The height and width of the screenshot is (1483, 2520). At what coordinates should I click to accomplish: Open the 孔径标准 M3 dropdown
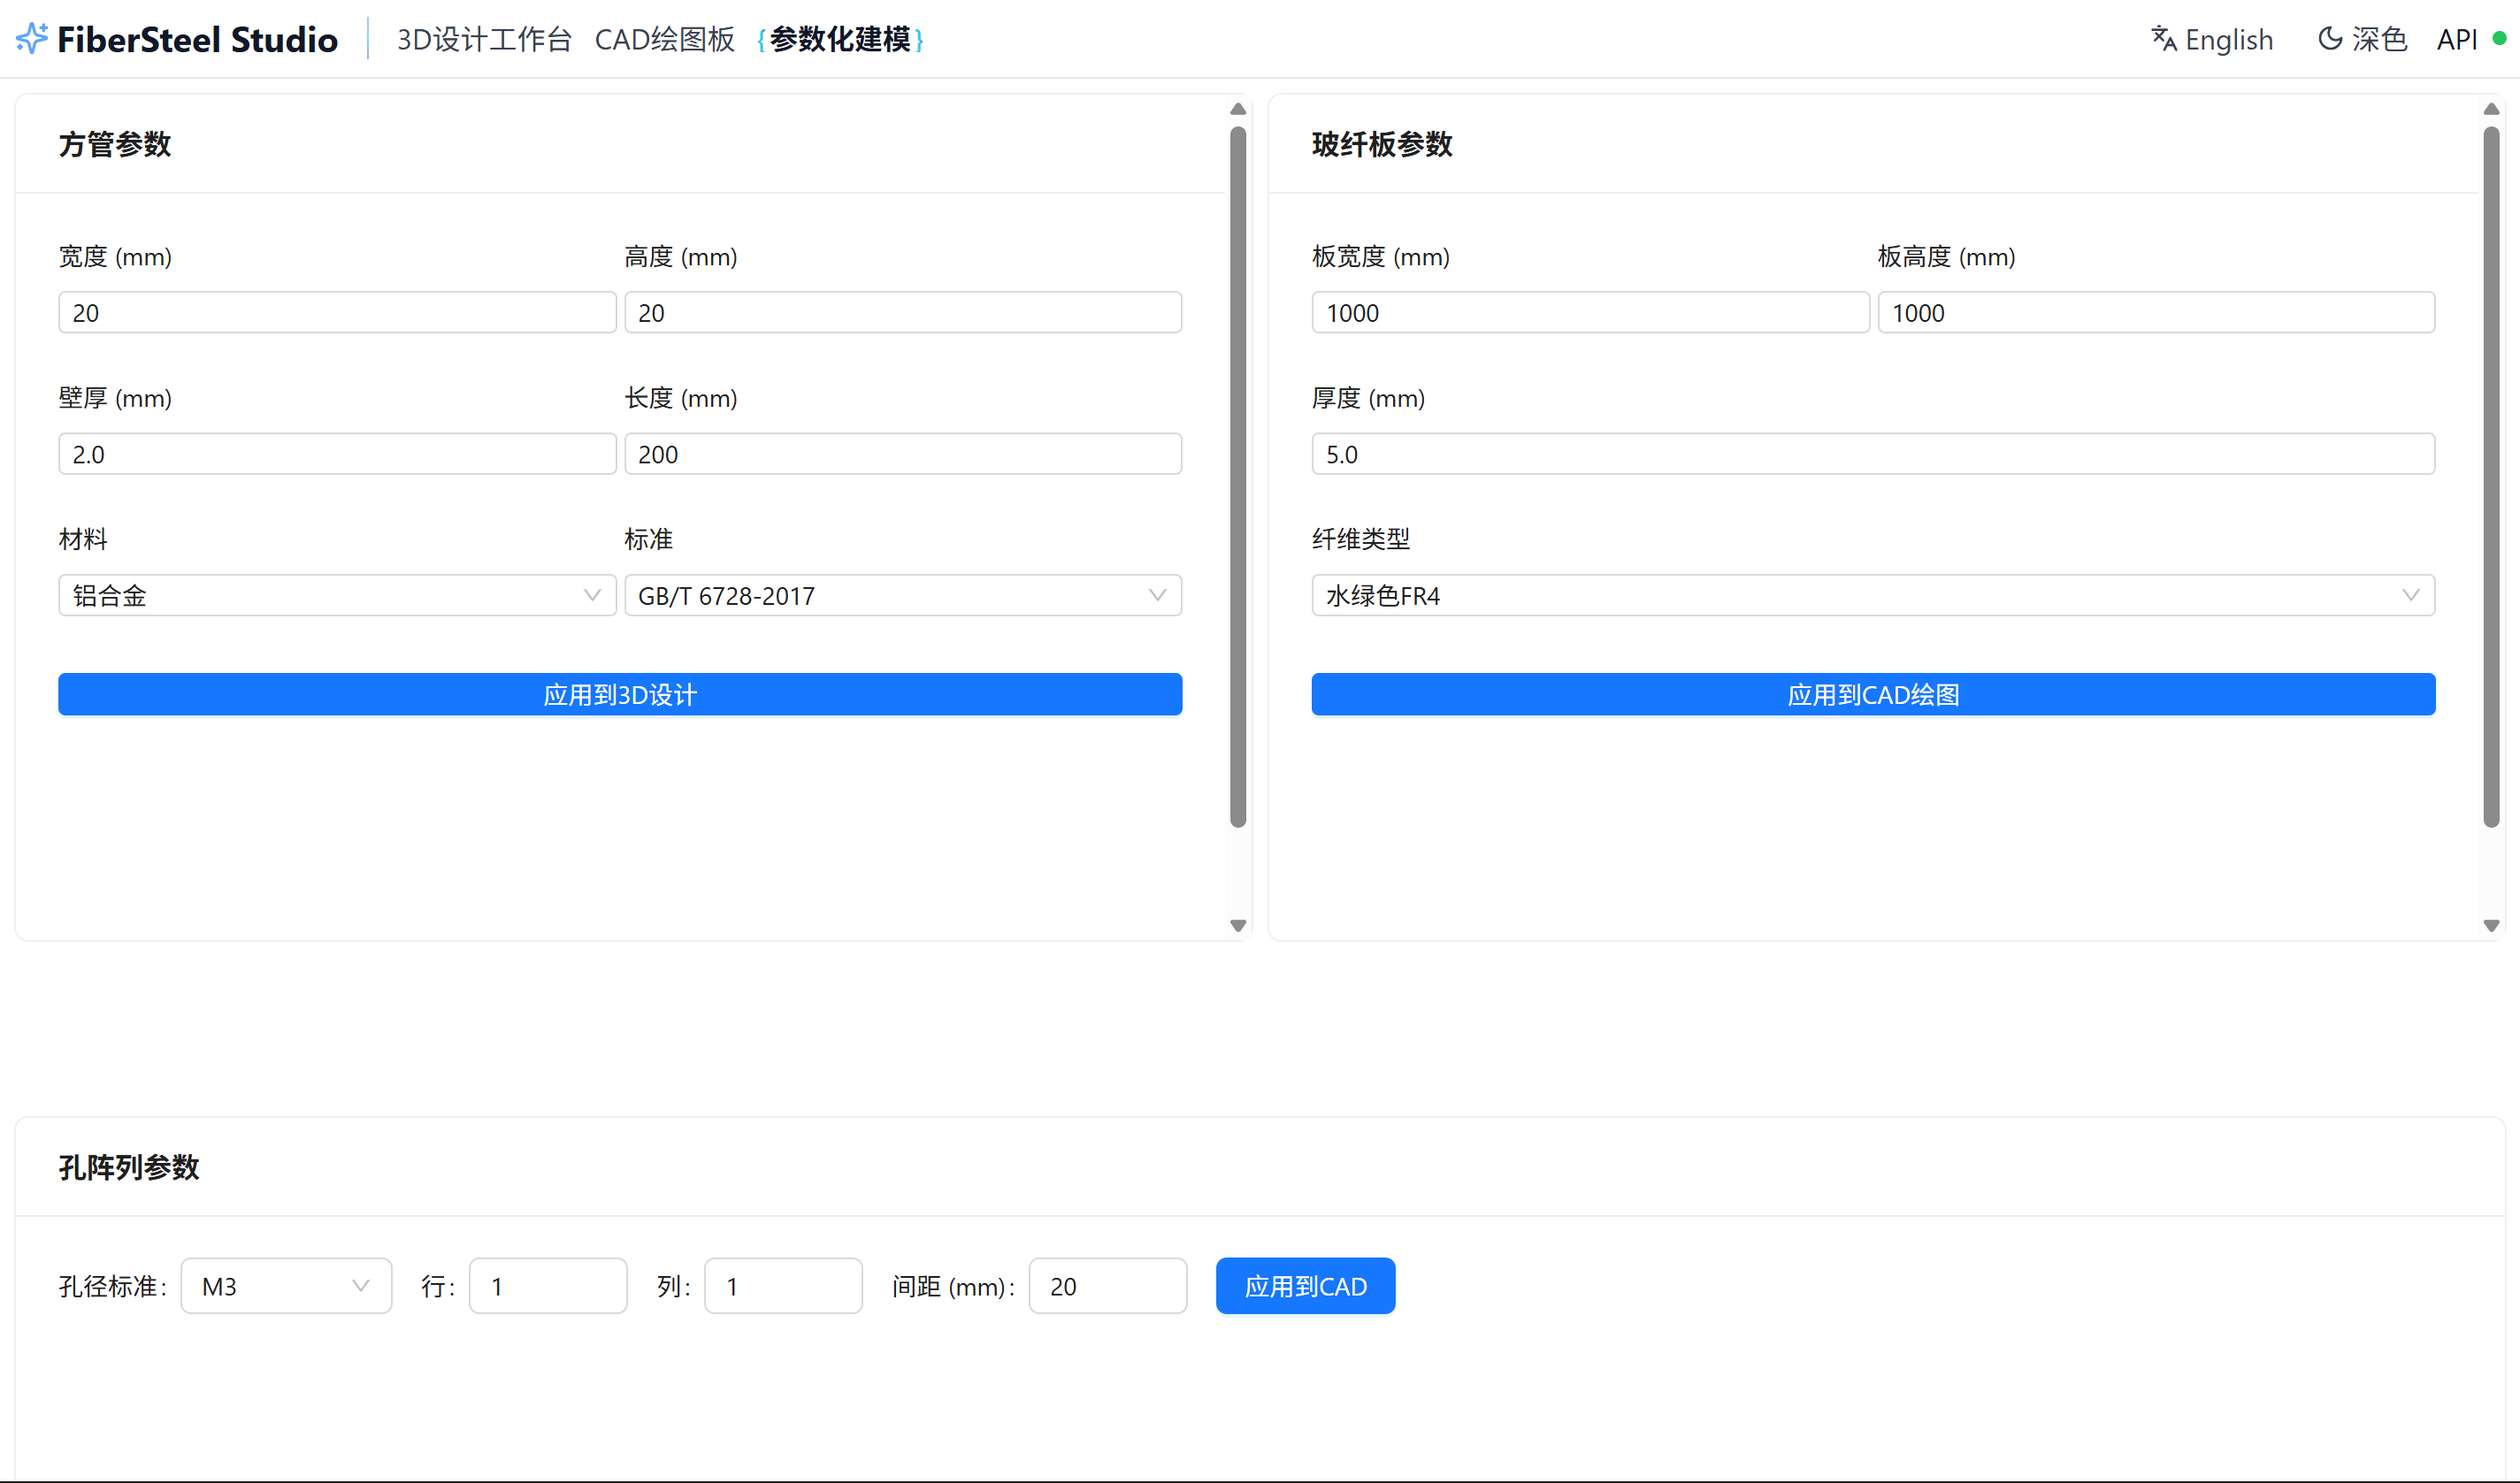(285, 1286)
